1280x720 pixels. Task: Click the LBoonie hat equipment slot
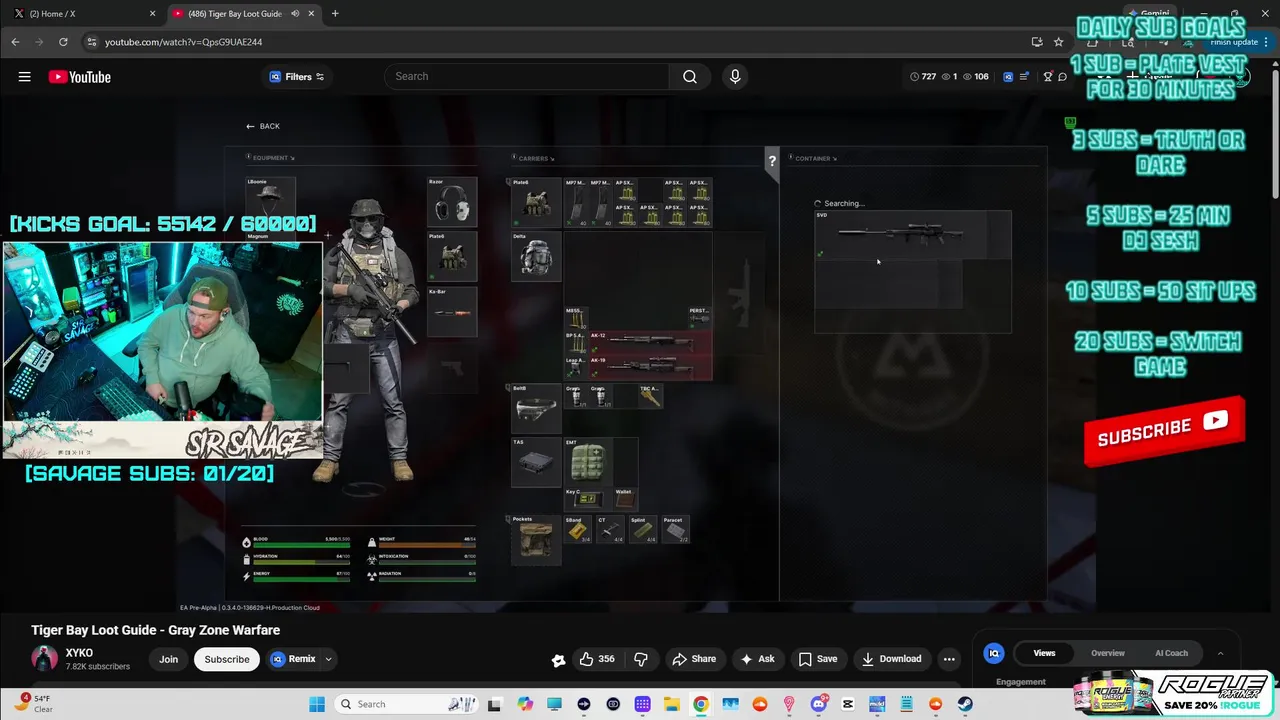(271, 202)
